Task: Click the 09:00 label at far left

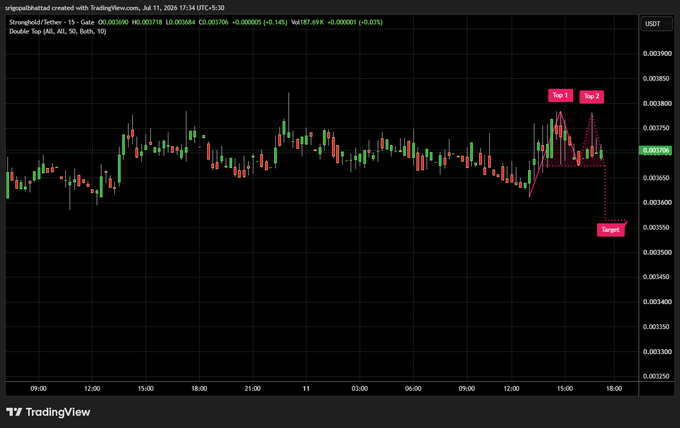Action: click(38, 389)
